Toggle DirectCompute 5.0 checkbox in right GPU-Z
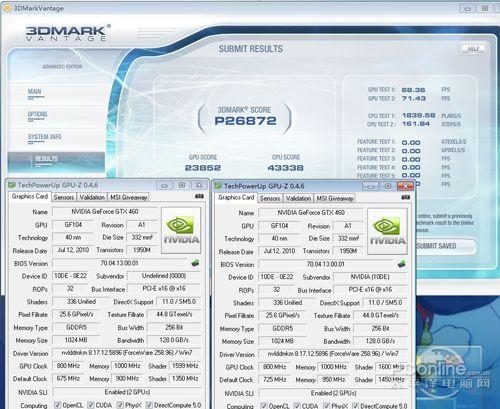This screenshot has width=500, height=409. (x=355, y=406)
